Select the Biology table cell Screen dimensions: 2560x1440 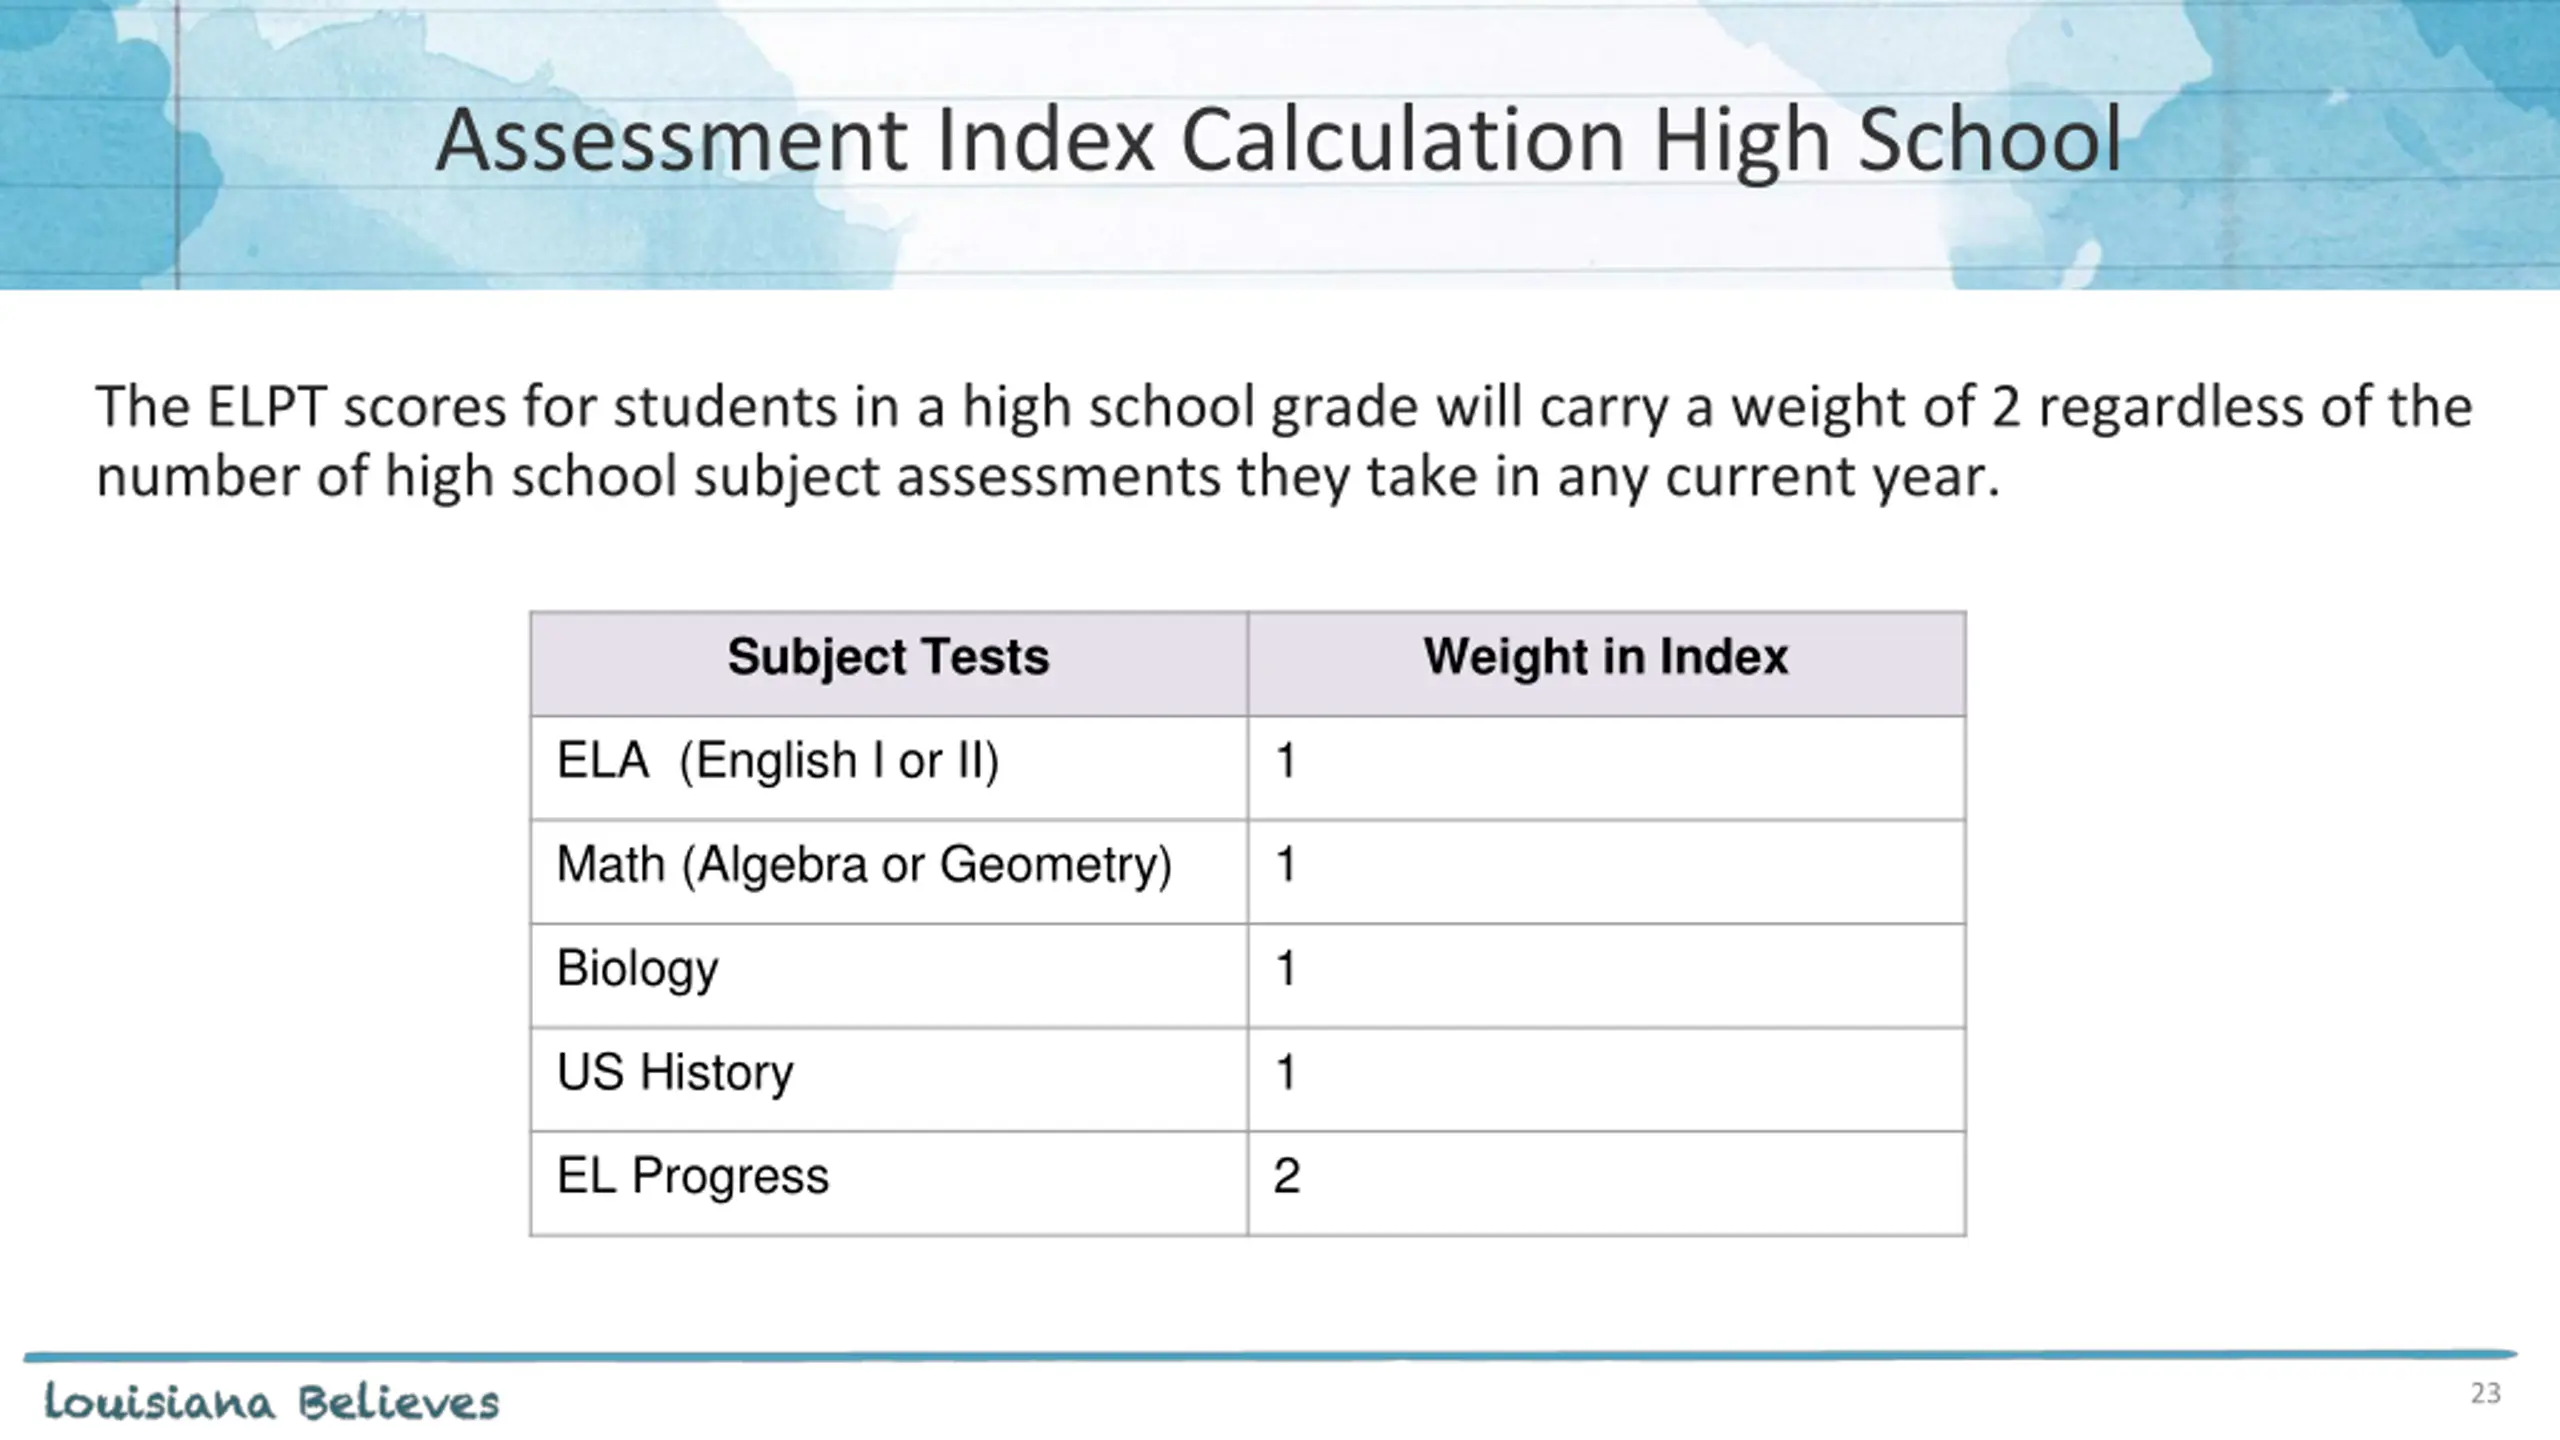tap(889, 976)
